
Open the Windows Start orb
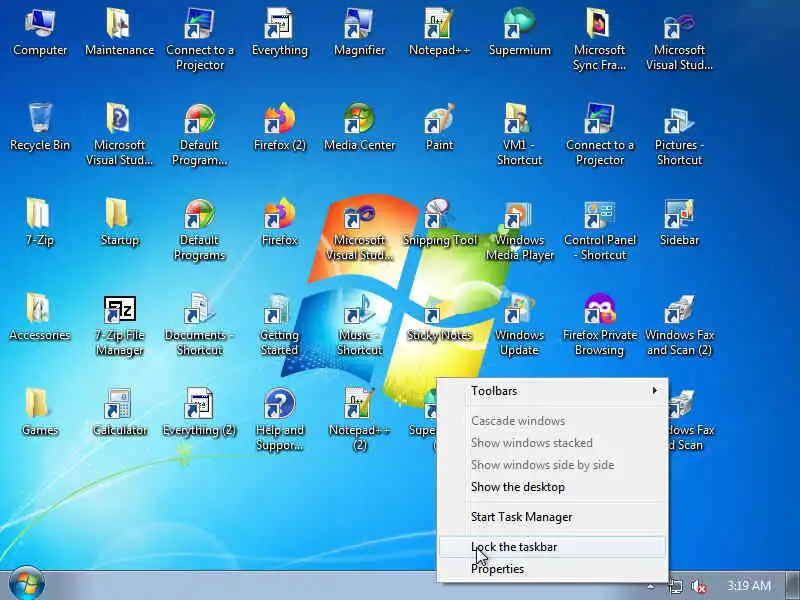pos(27,584)
